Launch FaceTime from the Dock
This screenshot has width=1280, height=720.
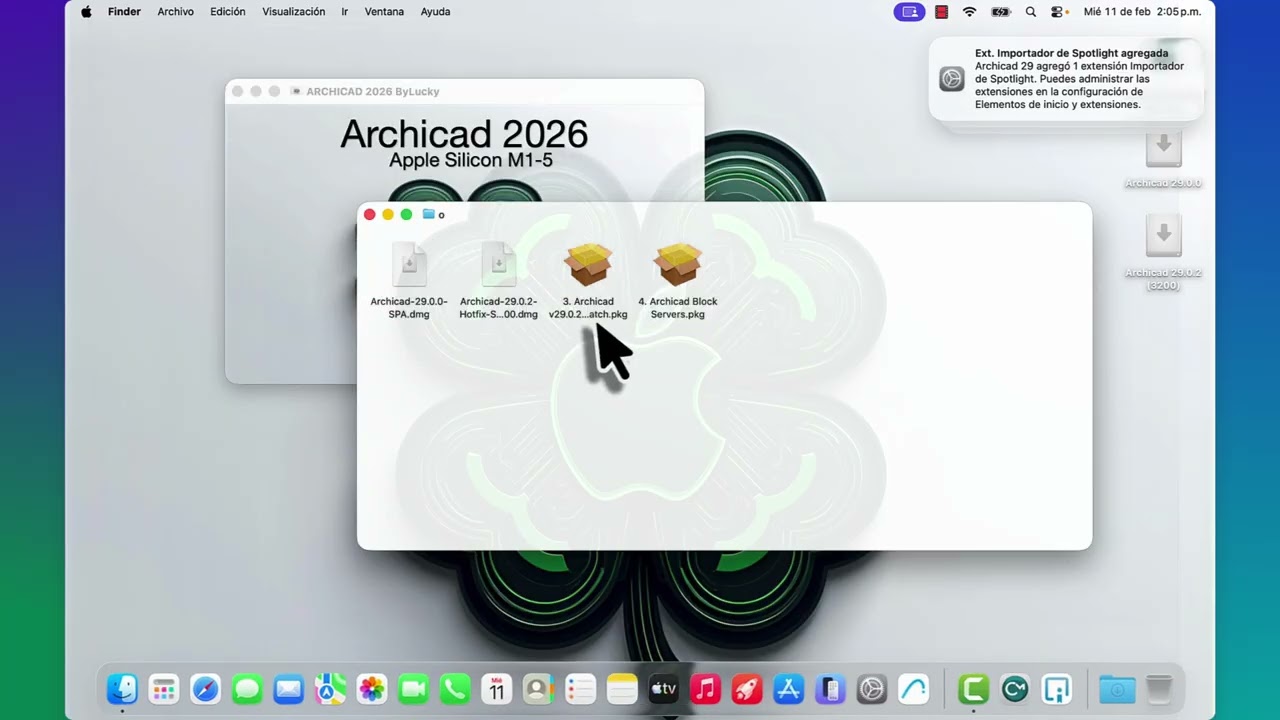coord(413,689)
